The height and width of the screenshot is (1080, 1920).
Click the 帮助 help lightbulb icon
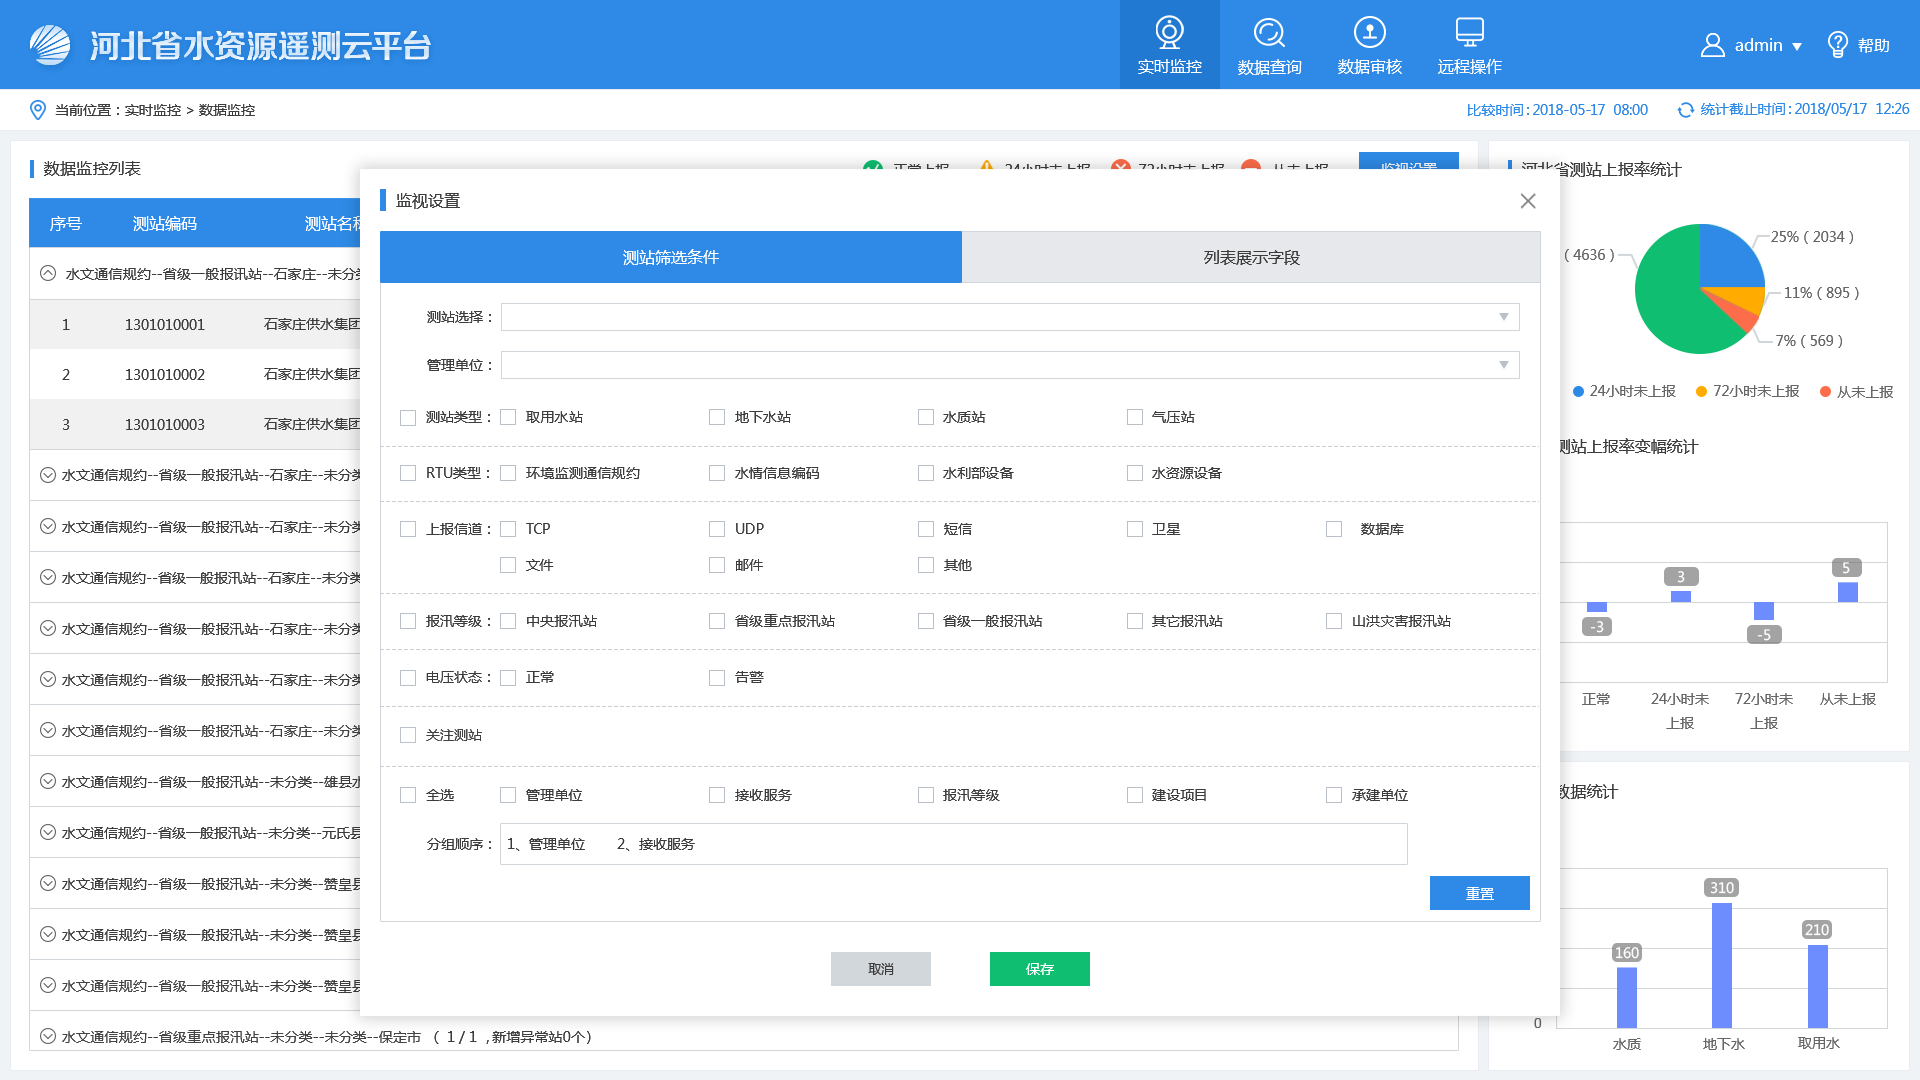[x=1837, y=45]
